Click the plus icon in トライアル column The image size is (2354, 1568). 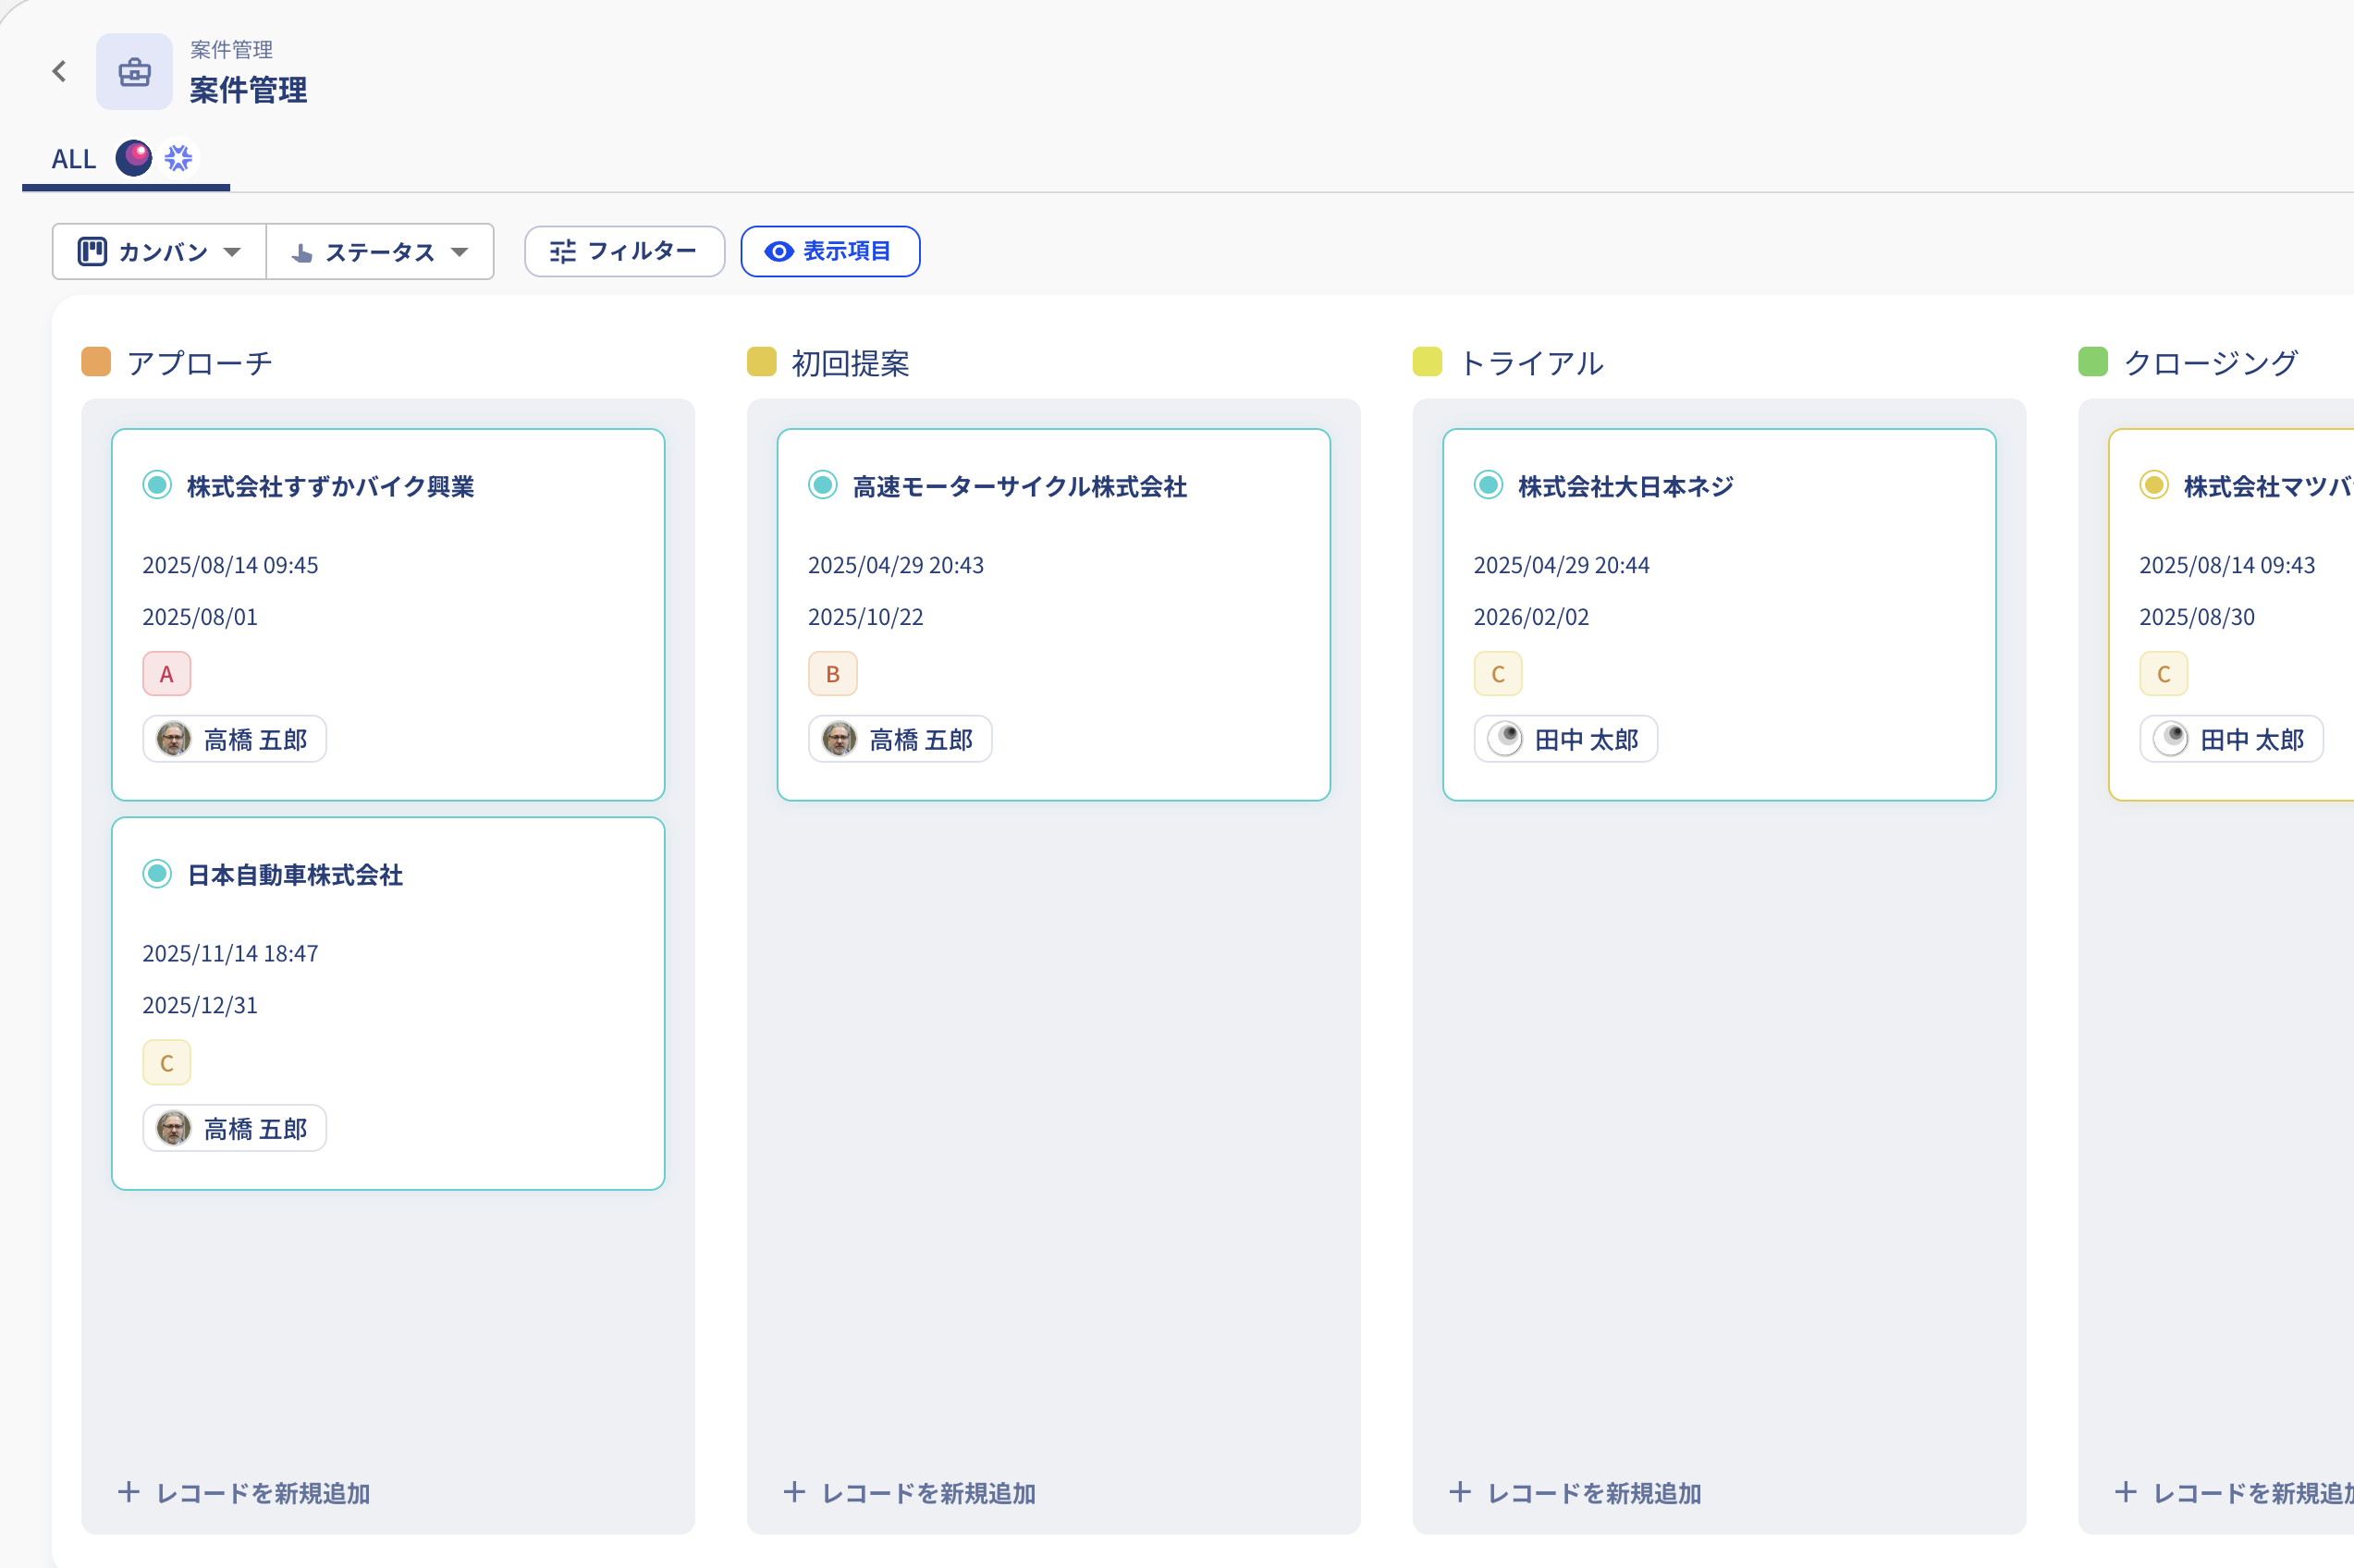click(x=1460, y=1492)
